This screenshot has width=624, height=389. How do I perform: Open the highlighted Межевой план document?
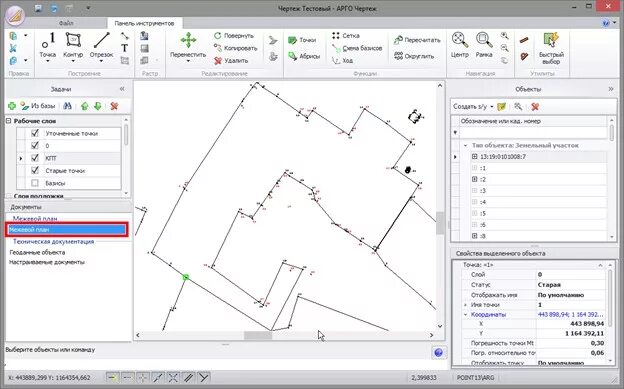[67, 230]
